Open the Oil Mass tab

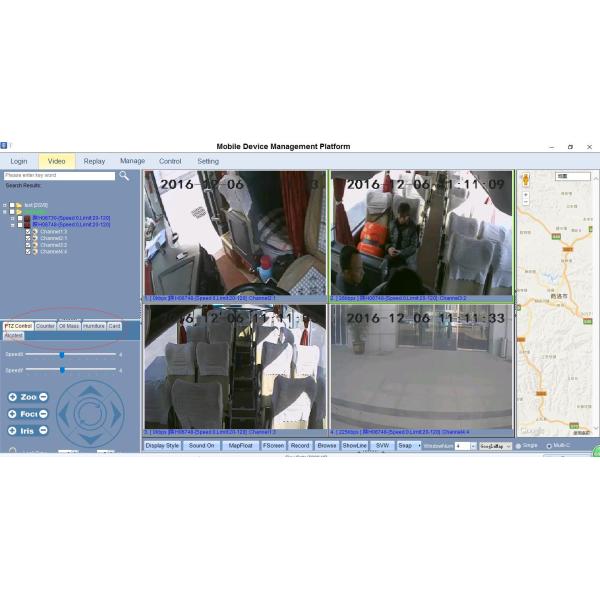[x=69, y=326]
